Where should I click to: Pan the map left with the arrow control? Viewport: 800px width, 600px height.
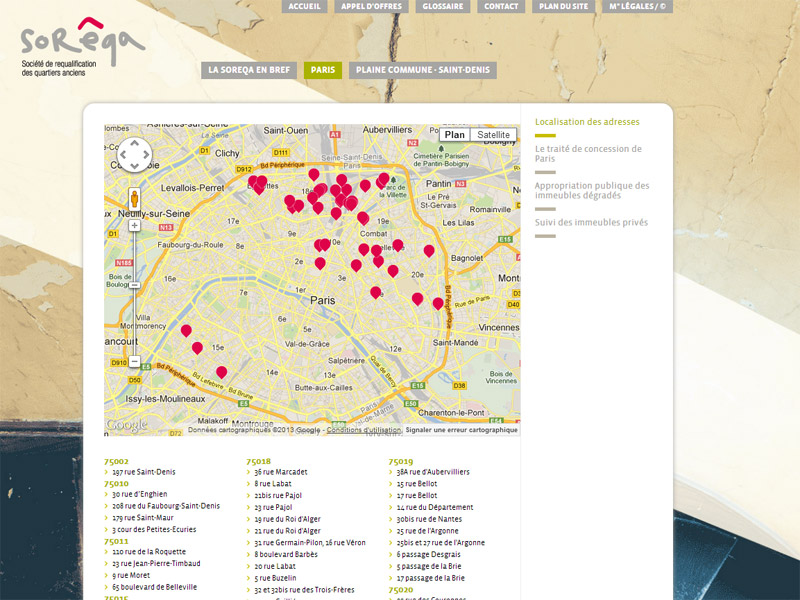(123, 154)
